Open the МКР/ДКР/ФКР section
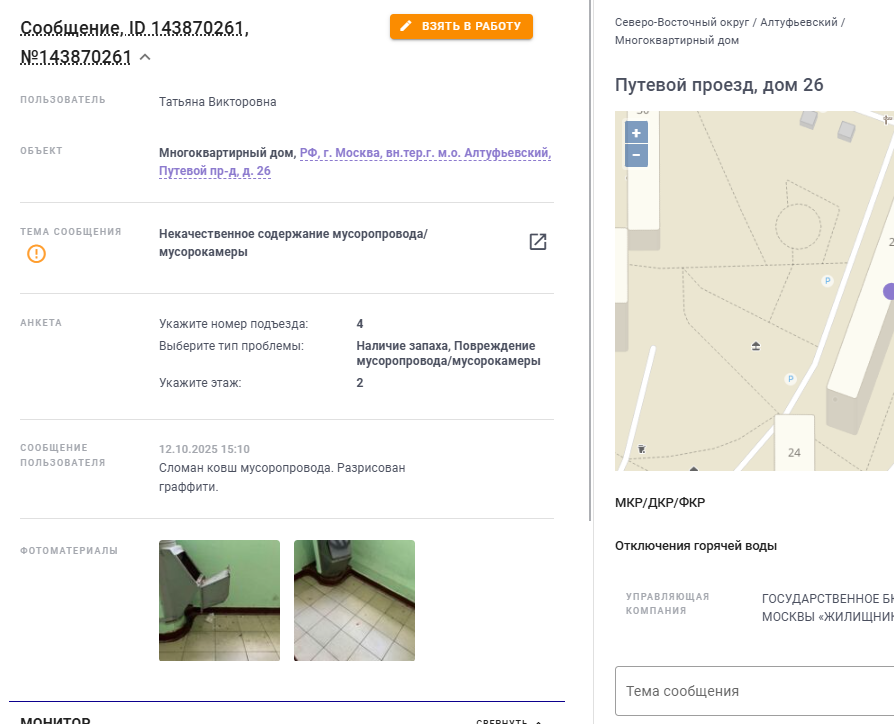The height and width of the screenshot is (724, 894). pyautogui.click(x=660, y=503)
